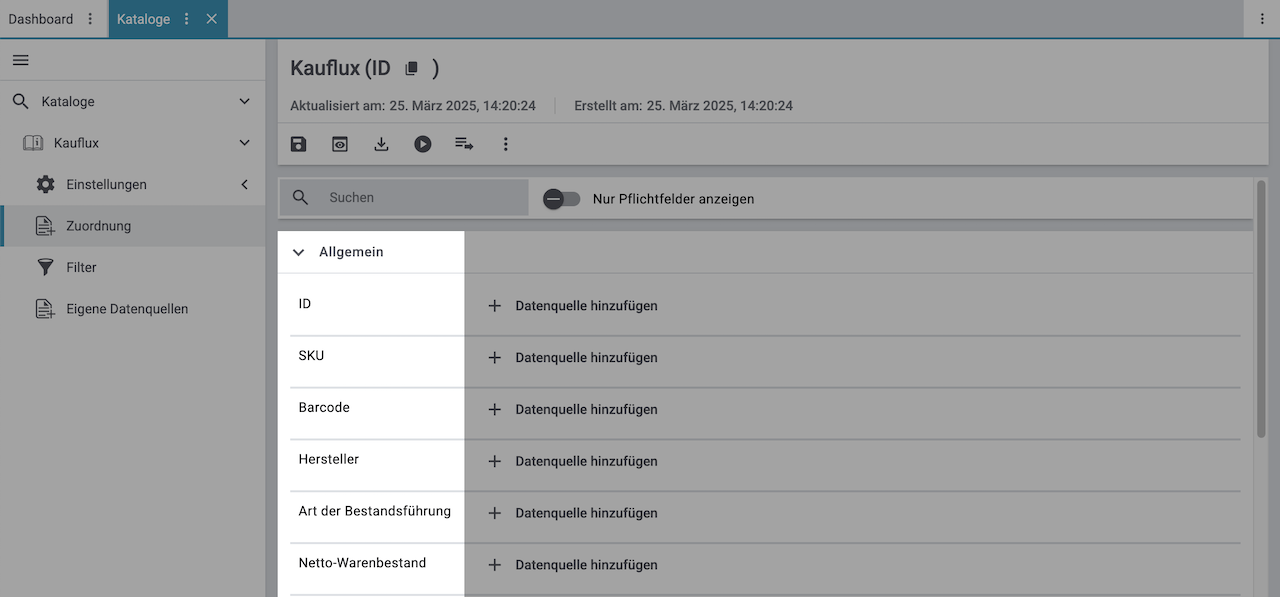Click the download catalog icon
Screen dimensions: 1280x597
(x=381, y=144)
